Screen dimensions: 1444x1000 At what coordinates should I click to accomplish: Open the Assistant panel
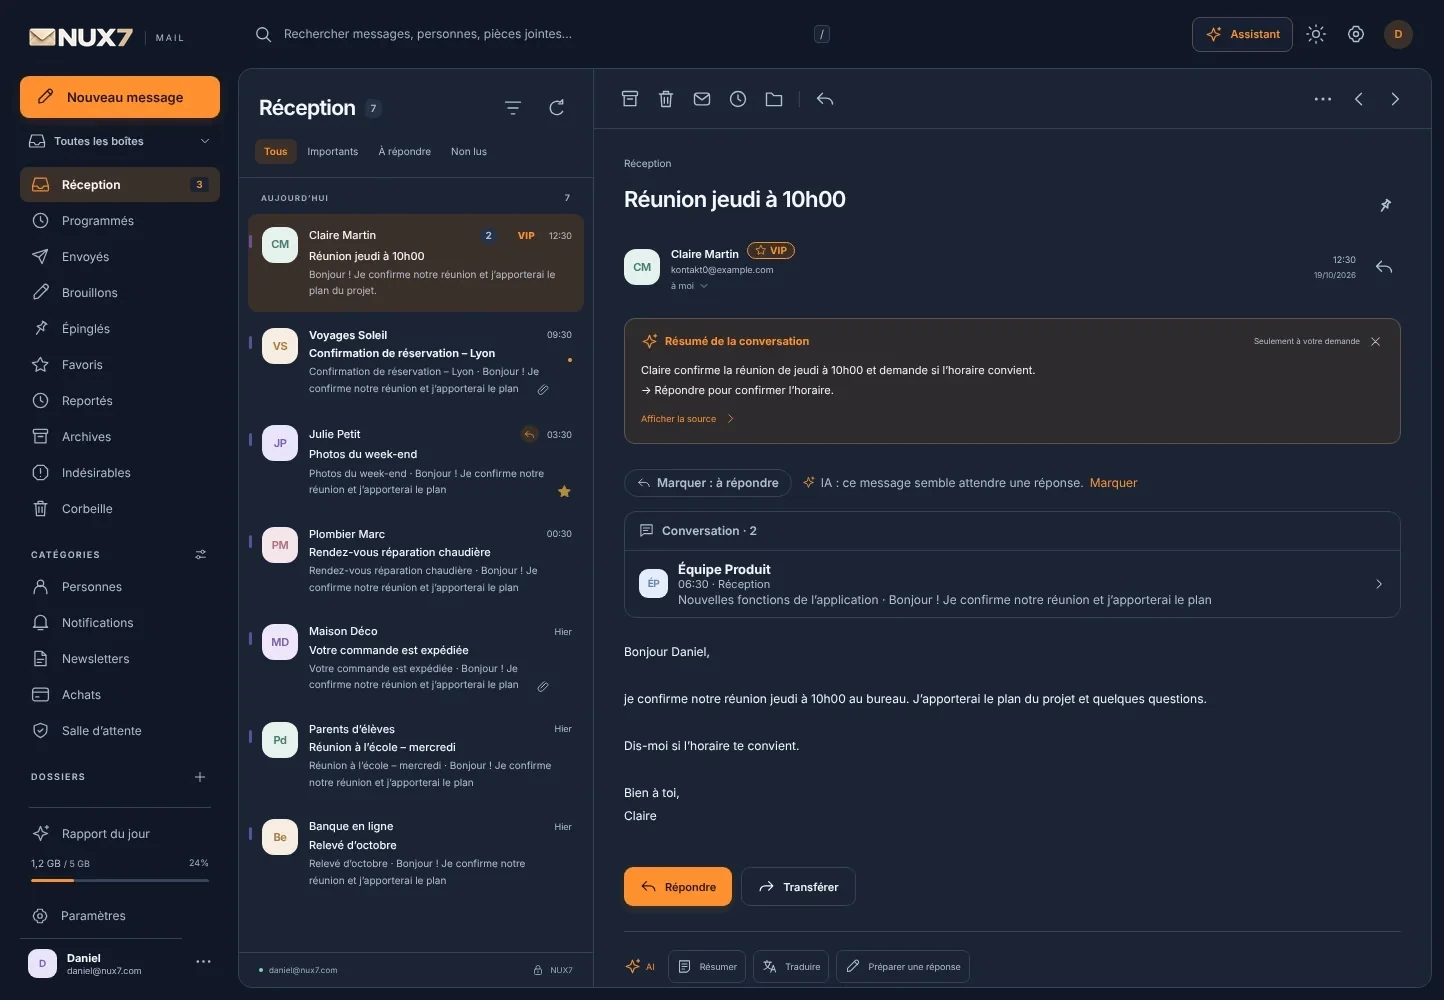point(1242,34)
